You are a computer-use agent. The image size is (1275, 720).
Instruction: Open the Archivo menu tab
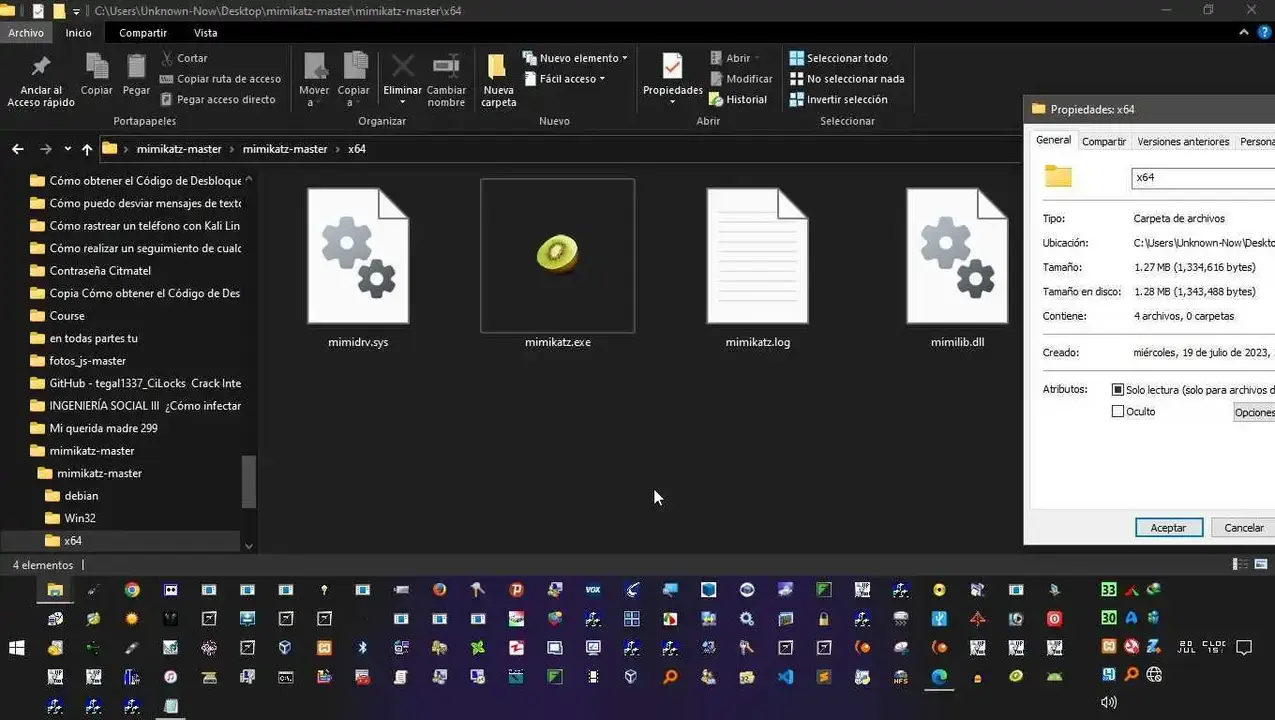pos(26,32)
